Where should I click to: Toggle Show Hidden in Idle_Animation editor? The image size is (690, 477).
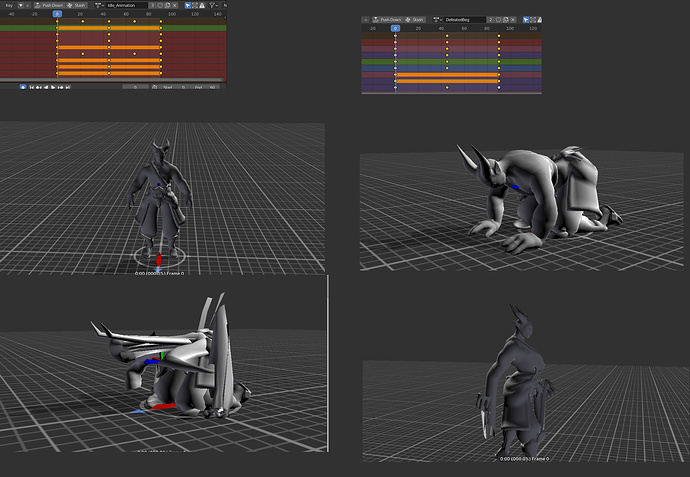pyautogui.click(x=195, y=5)
